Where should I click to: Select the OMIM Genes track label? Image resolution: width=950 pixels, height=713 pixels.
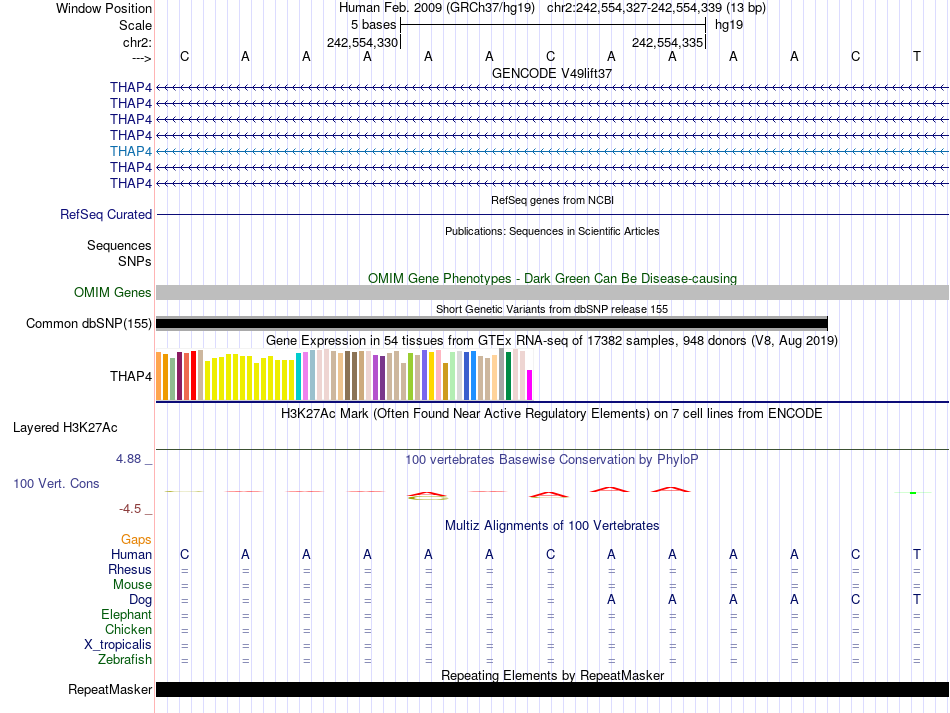coord(113,293)
